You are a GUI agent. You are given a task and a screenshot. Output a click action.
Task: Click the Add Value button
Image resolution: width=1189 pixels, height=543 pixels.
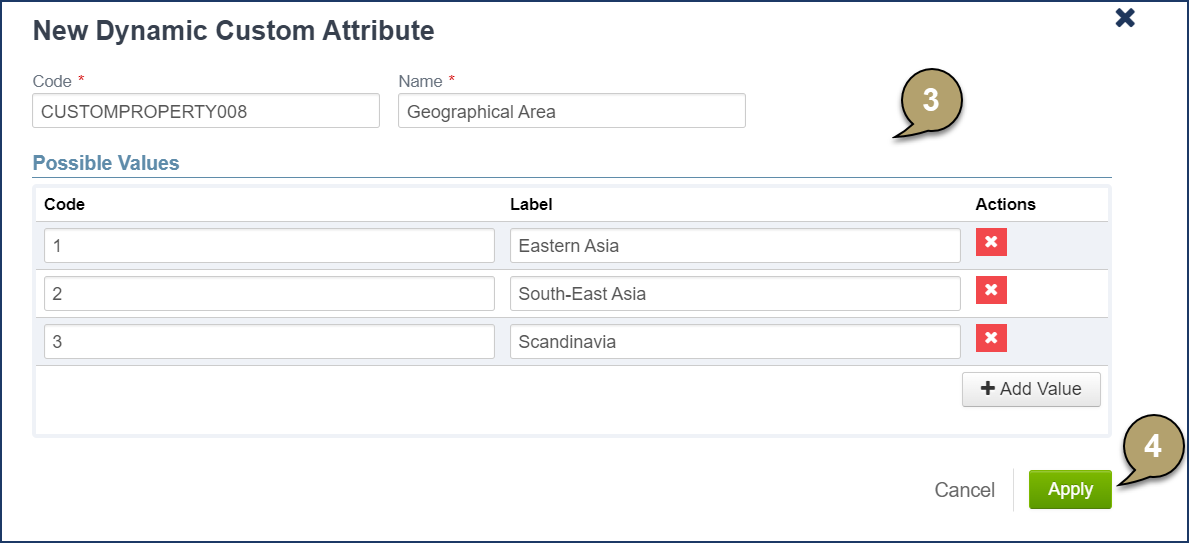point(1031,389)
